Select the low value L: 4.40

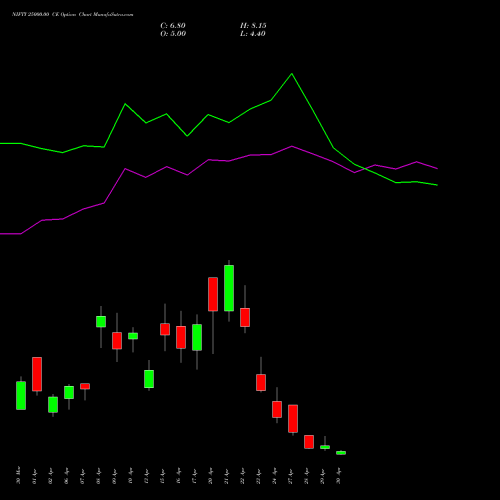coord(253,34)
